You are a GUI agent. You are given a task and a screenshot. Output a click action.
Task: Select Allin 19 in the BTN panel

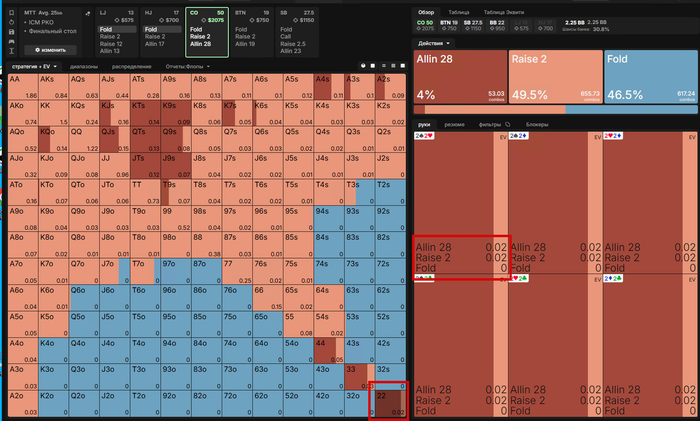(245, 44)
